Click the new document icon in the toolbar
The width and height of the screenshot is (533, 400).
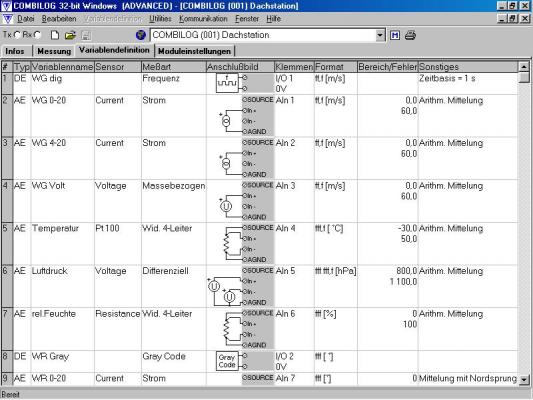(x=55, y=35)
